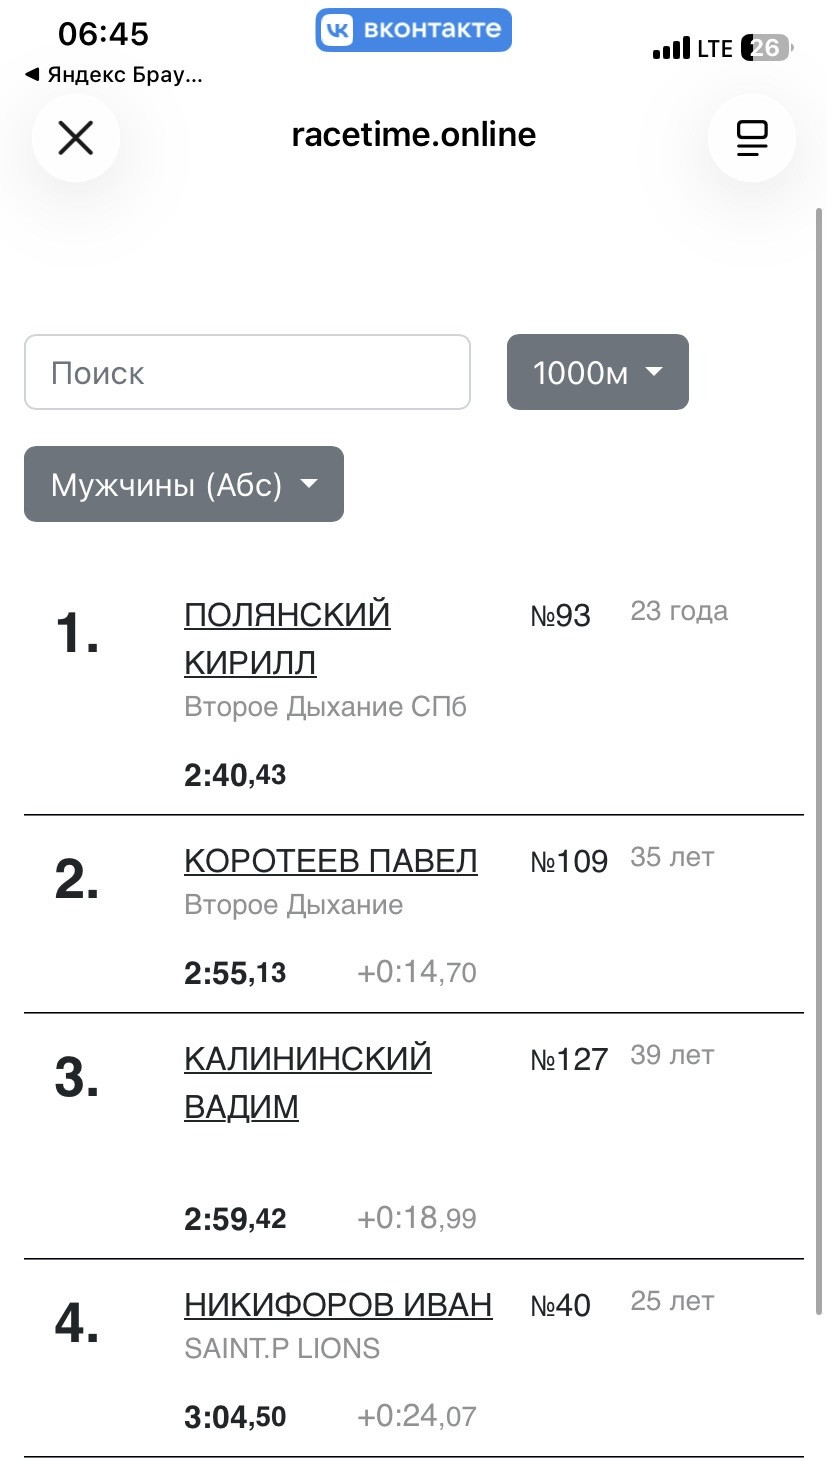
Task: Click the Поиск search field
Action: pos(247,372)
